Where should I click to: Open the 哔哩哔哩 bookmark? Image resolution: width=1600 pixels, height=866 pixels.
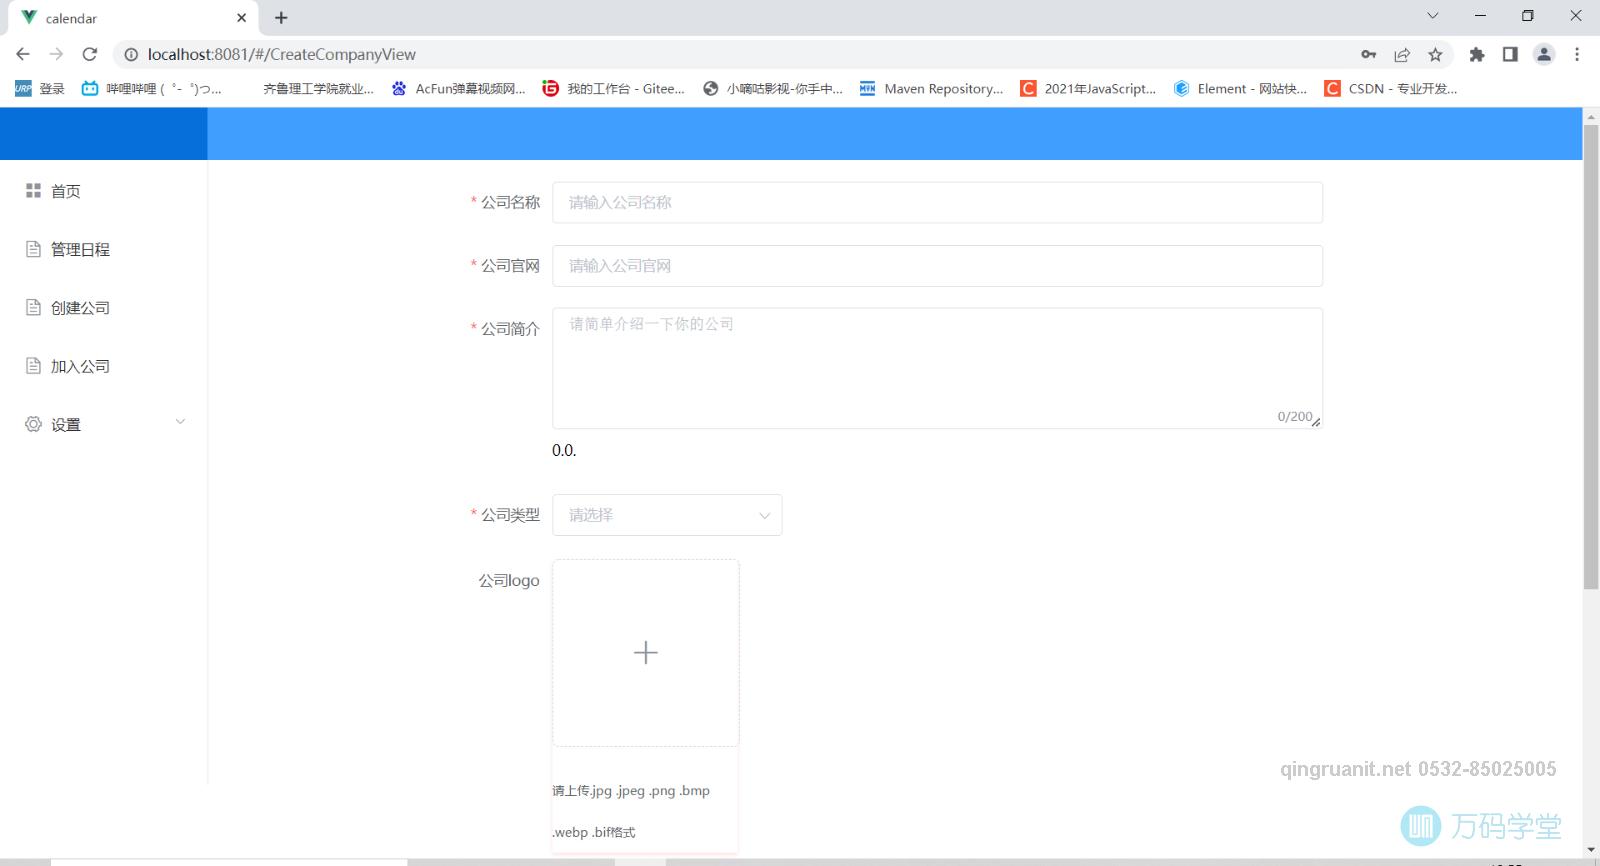coord(152,88)
